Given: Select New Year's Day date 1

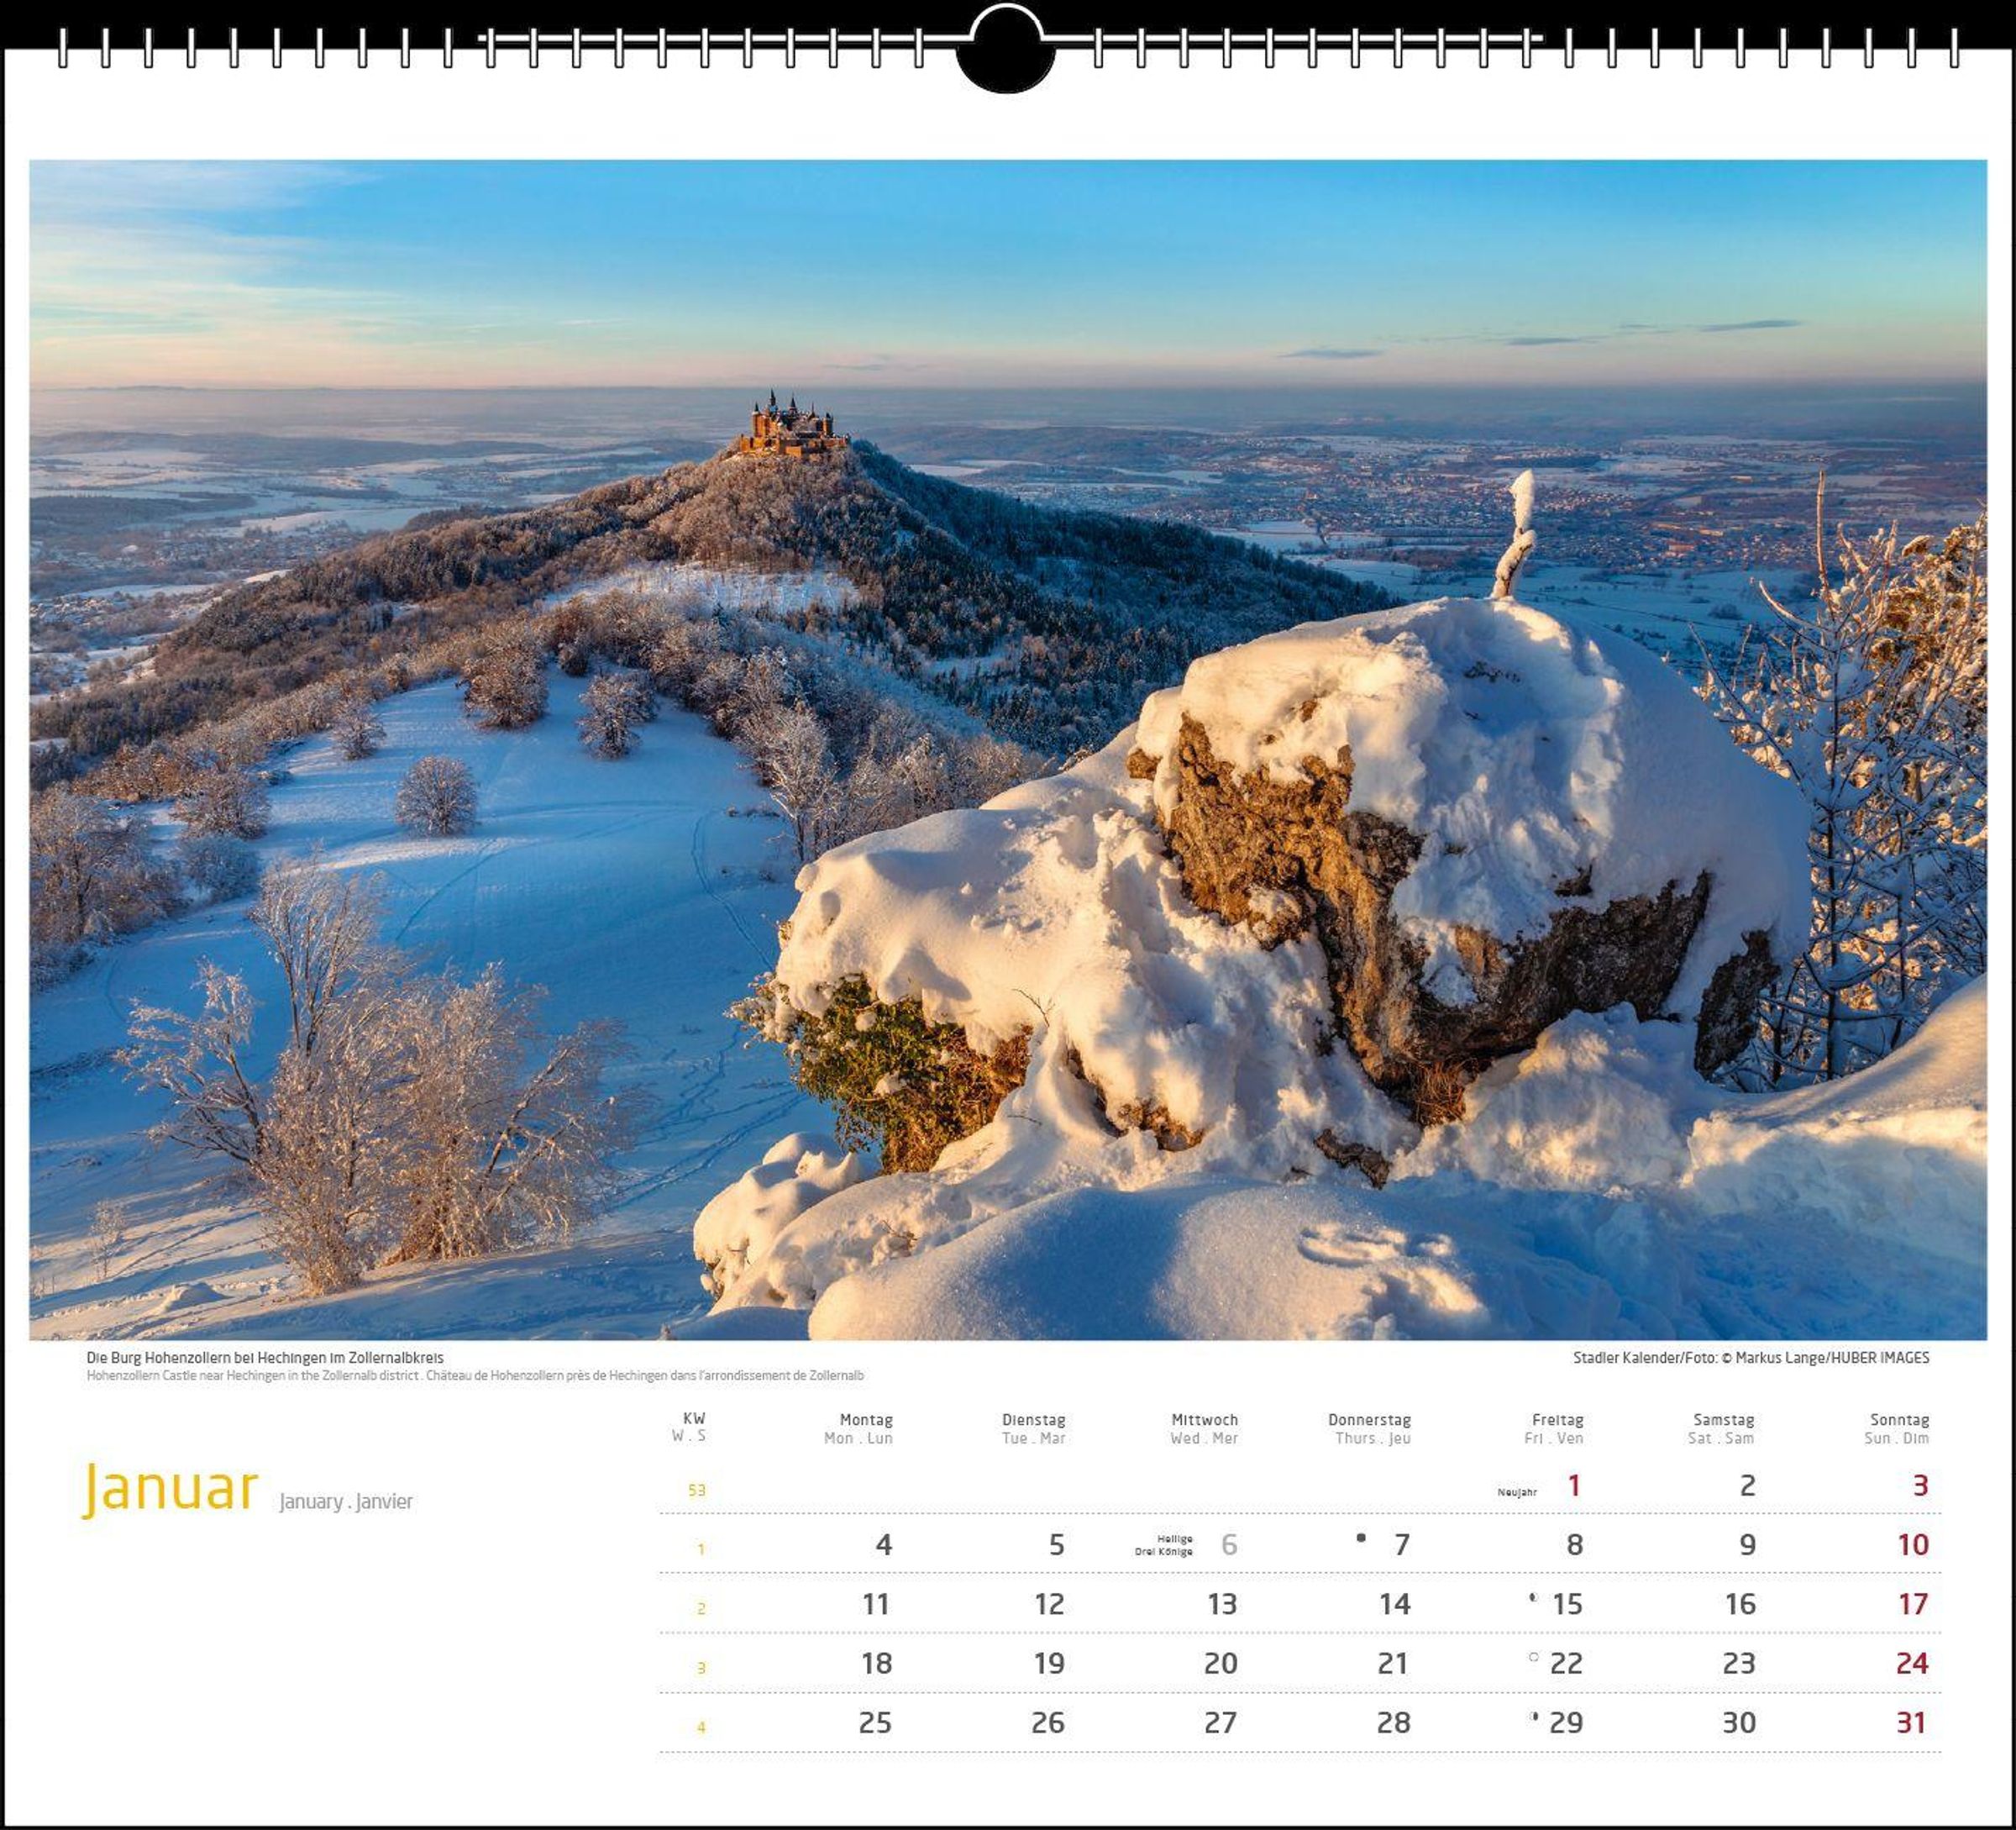Looking at the screenshot, I should click(x=1573, y=1485).
